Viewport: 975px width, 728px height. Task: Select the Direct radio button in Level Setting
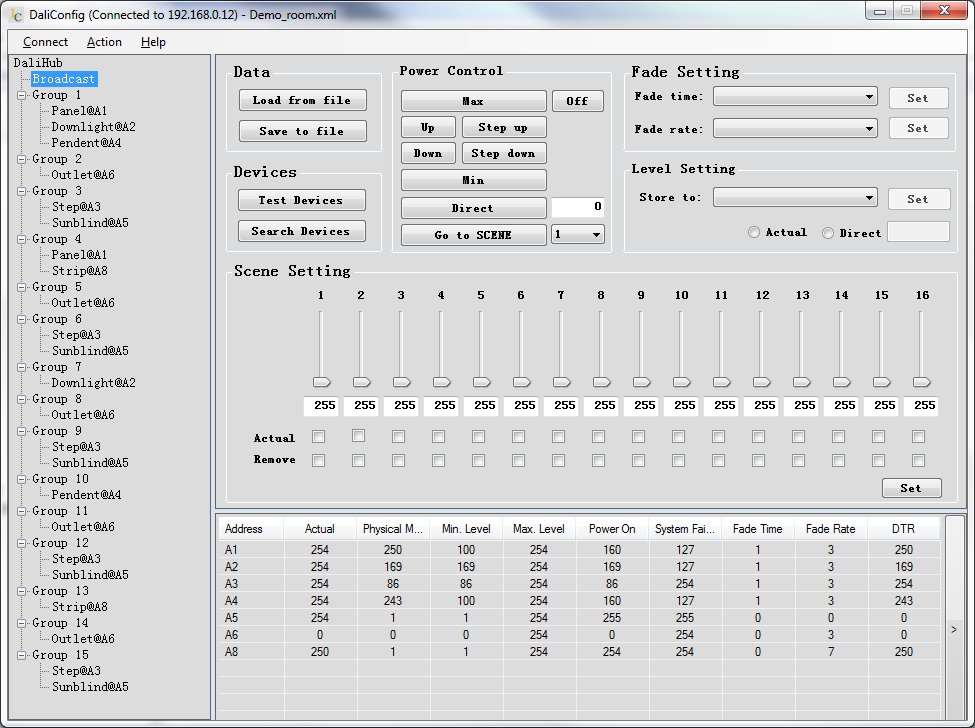click(828, 233)
